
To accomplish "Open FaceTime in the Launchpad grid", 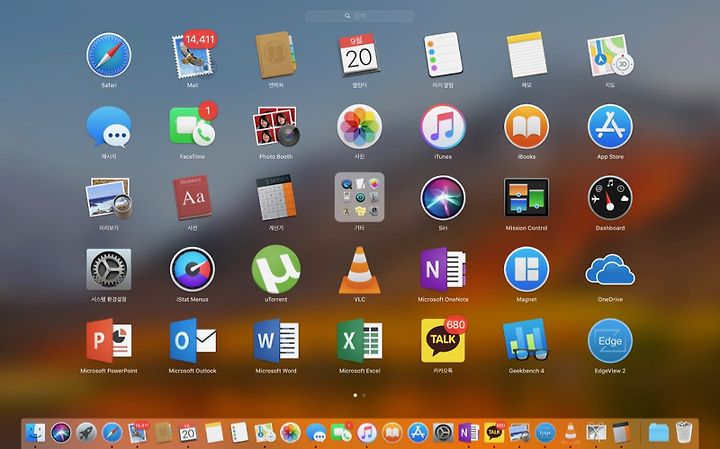I will point(193,125).
